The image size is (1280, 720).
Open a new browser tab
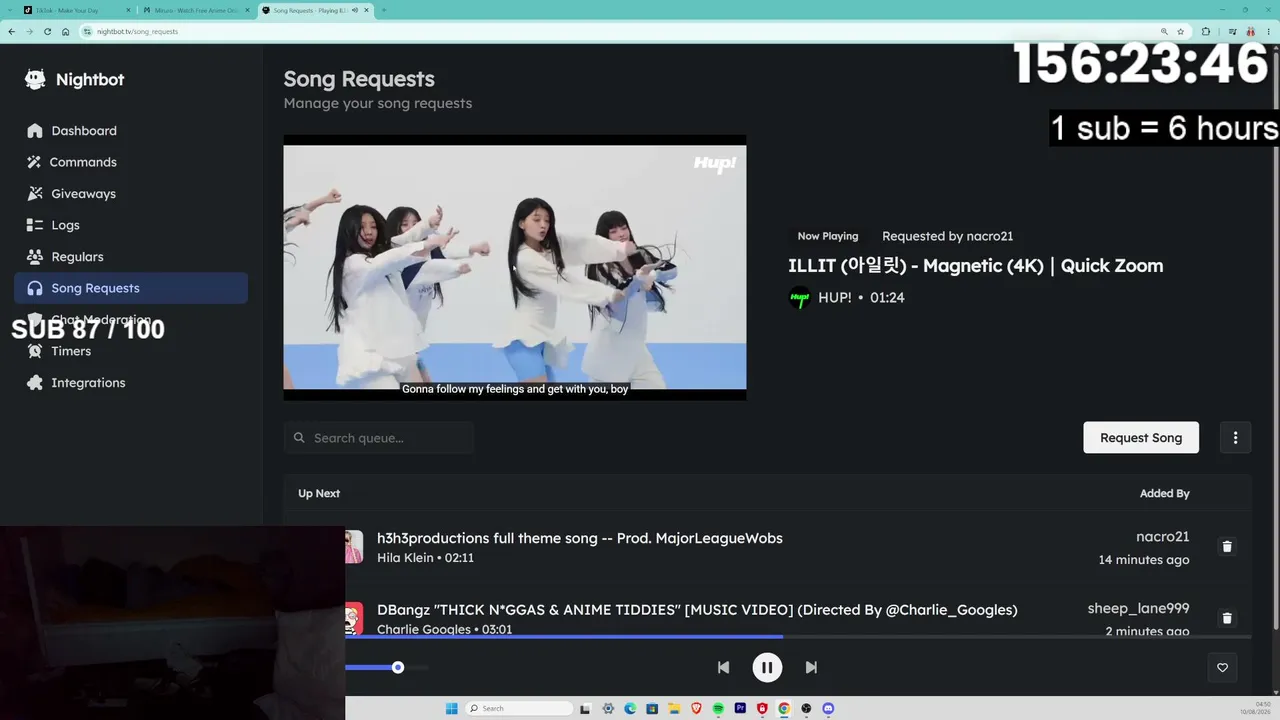[x=384, y=10]
